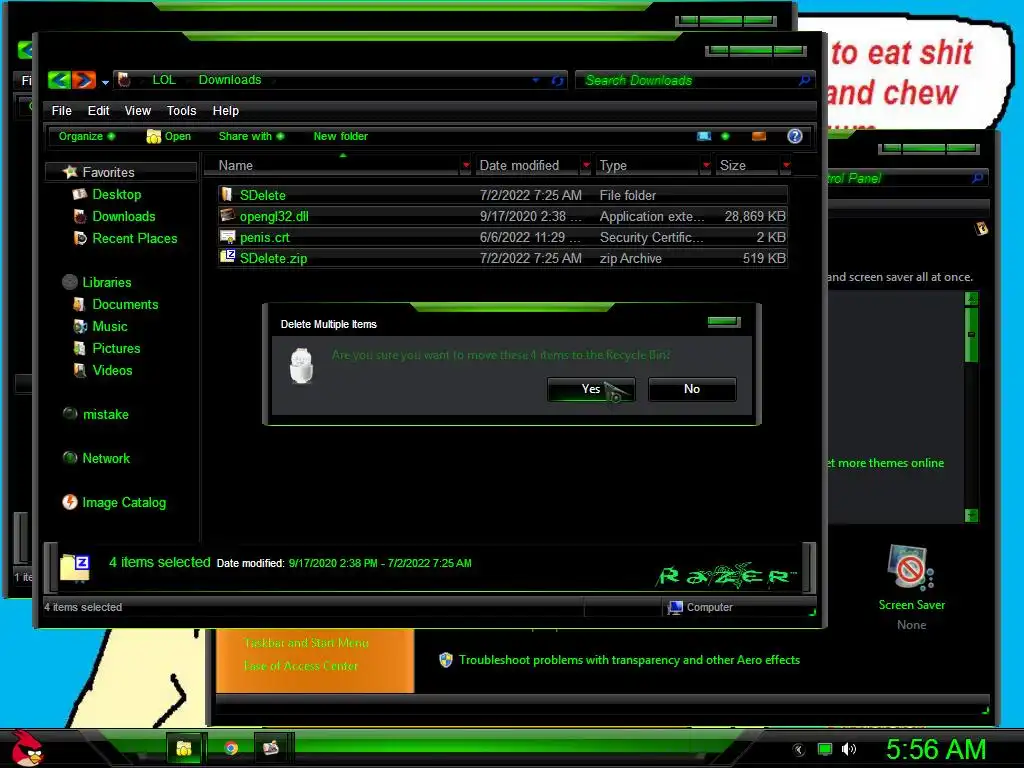Click Screen Saver icon in Personalization window
Viewport: 1024px width, 768px height.
click(911, 567)
